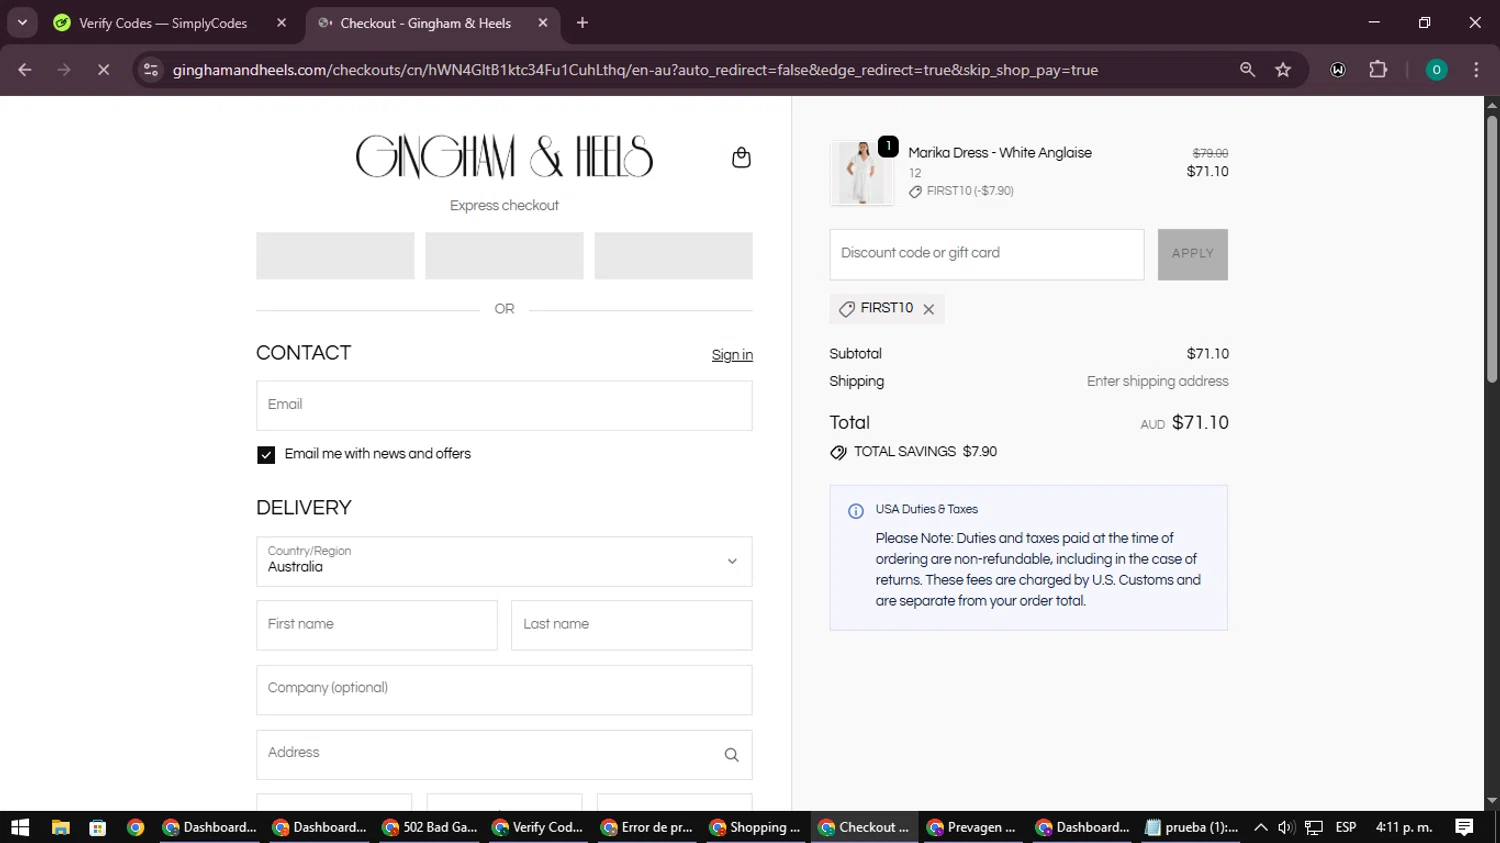The image size is (1500, 843).
Task: Open the shopping bag cart icon
Action: tap(741, 157)
